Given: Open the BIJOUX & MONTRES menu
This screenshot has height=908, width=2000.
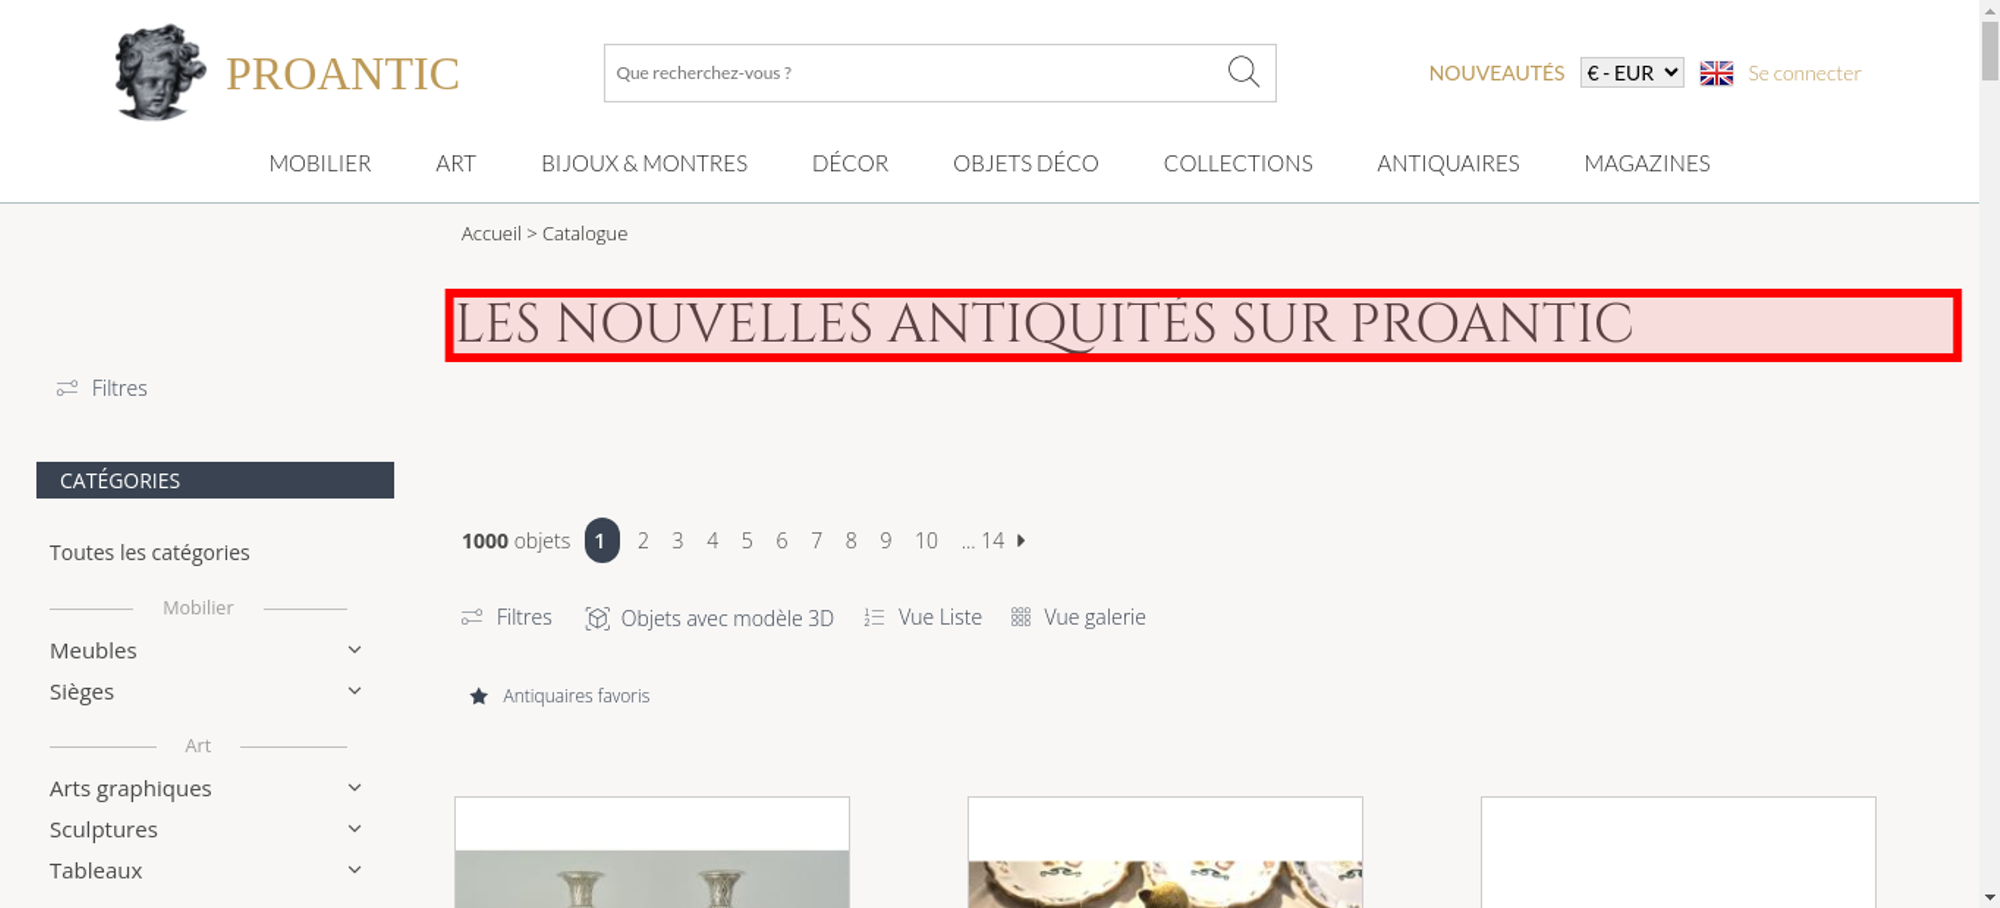Looking at the screenshot, I should click(x=644, y=163).
